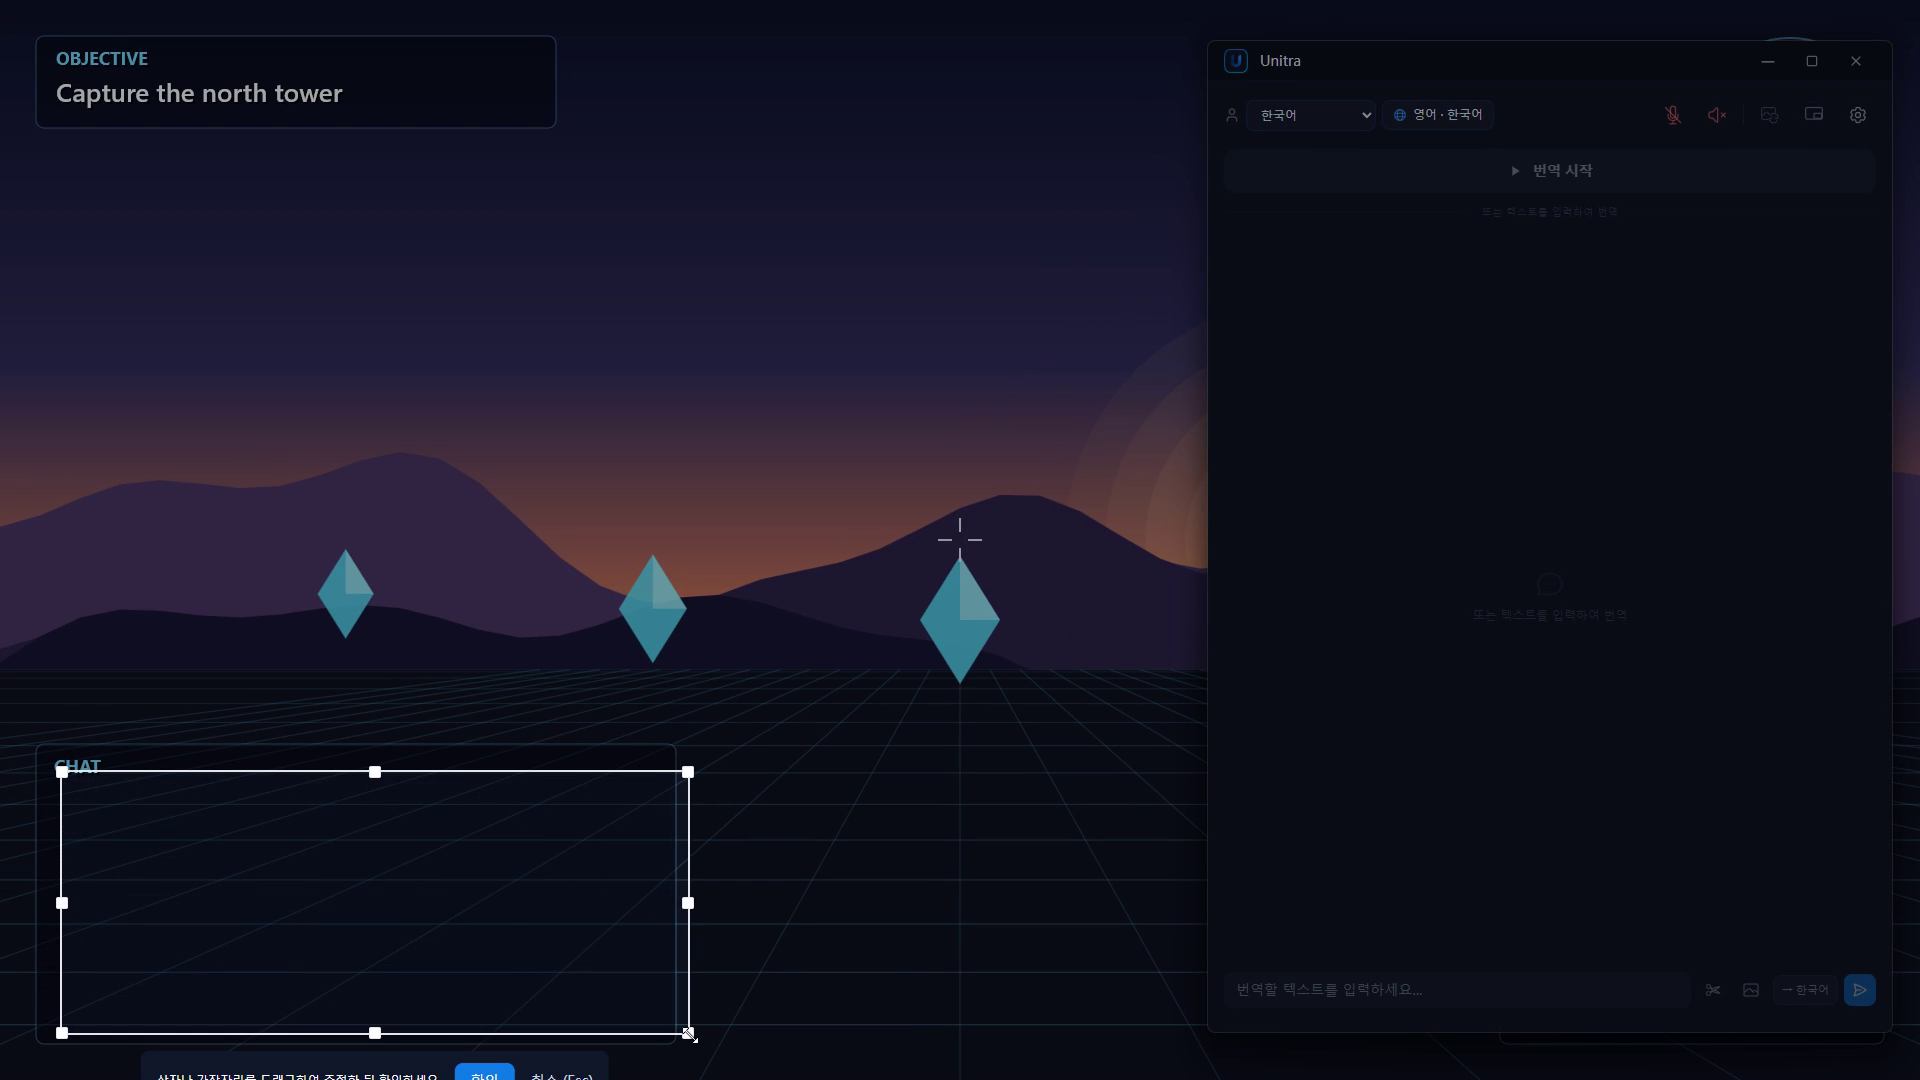The height and width of the screenshot is (1080, 1920).
Task: Click the OBJECTIVE label in the game HUD
Action: 102,59
